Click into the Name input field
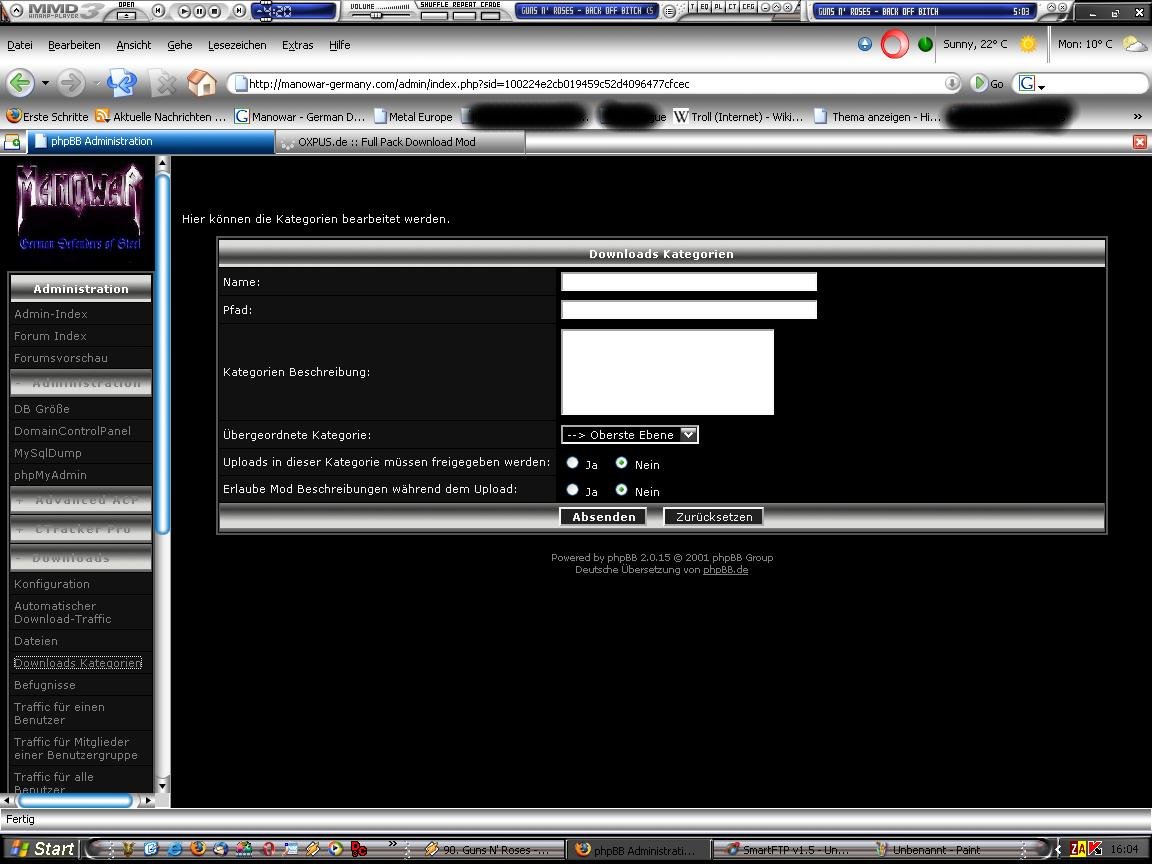Viewport: 1152px width, 864px height. [x=688, y=282]
